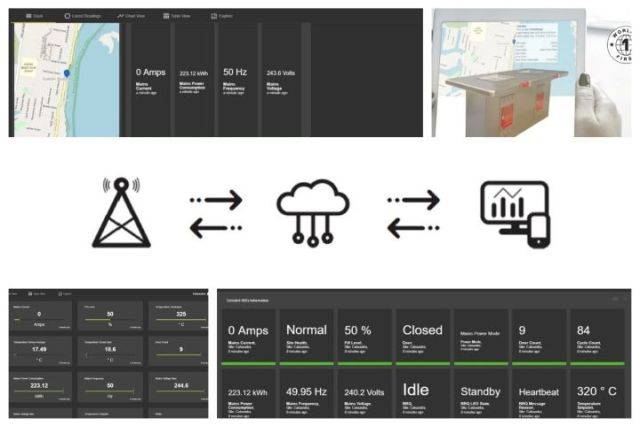The width and height of the screenshot is (640, 427).
Task: Select the 17.49 °C temperature gauge
Action: [40, 351]
